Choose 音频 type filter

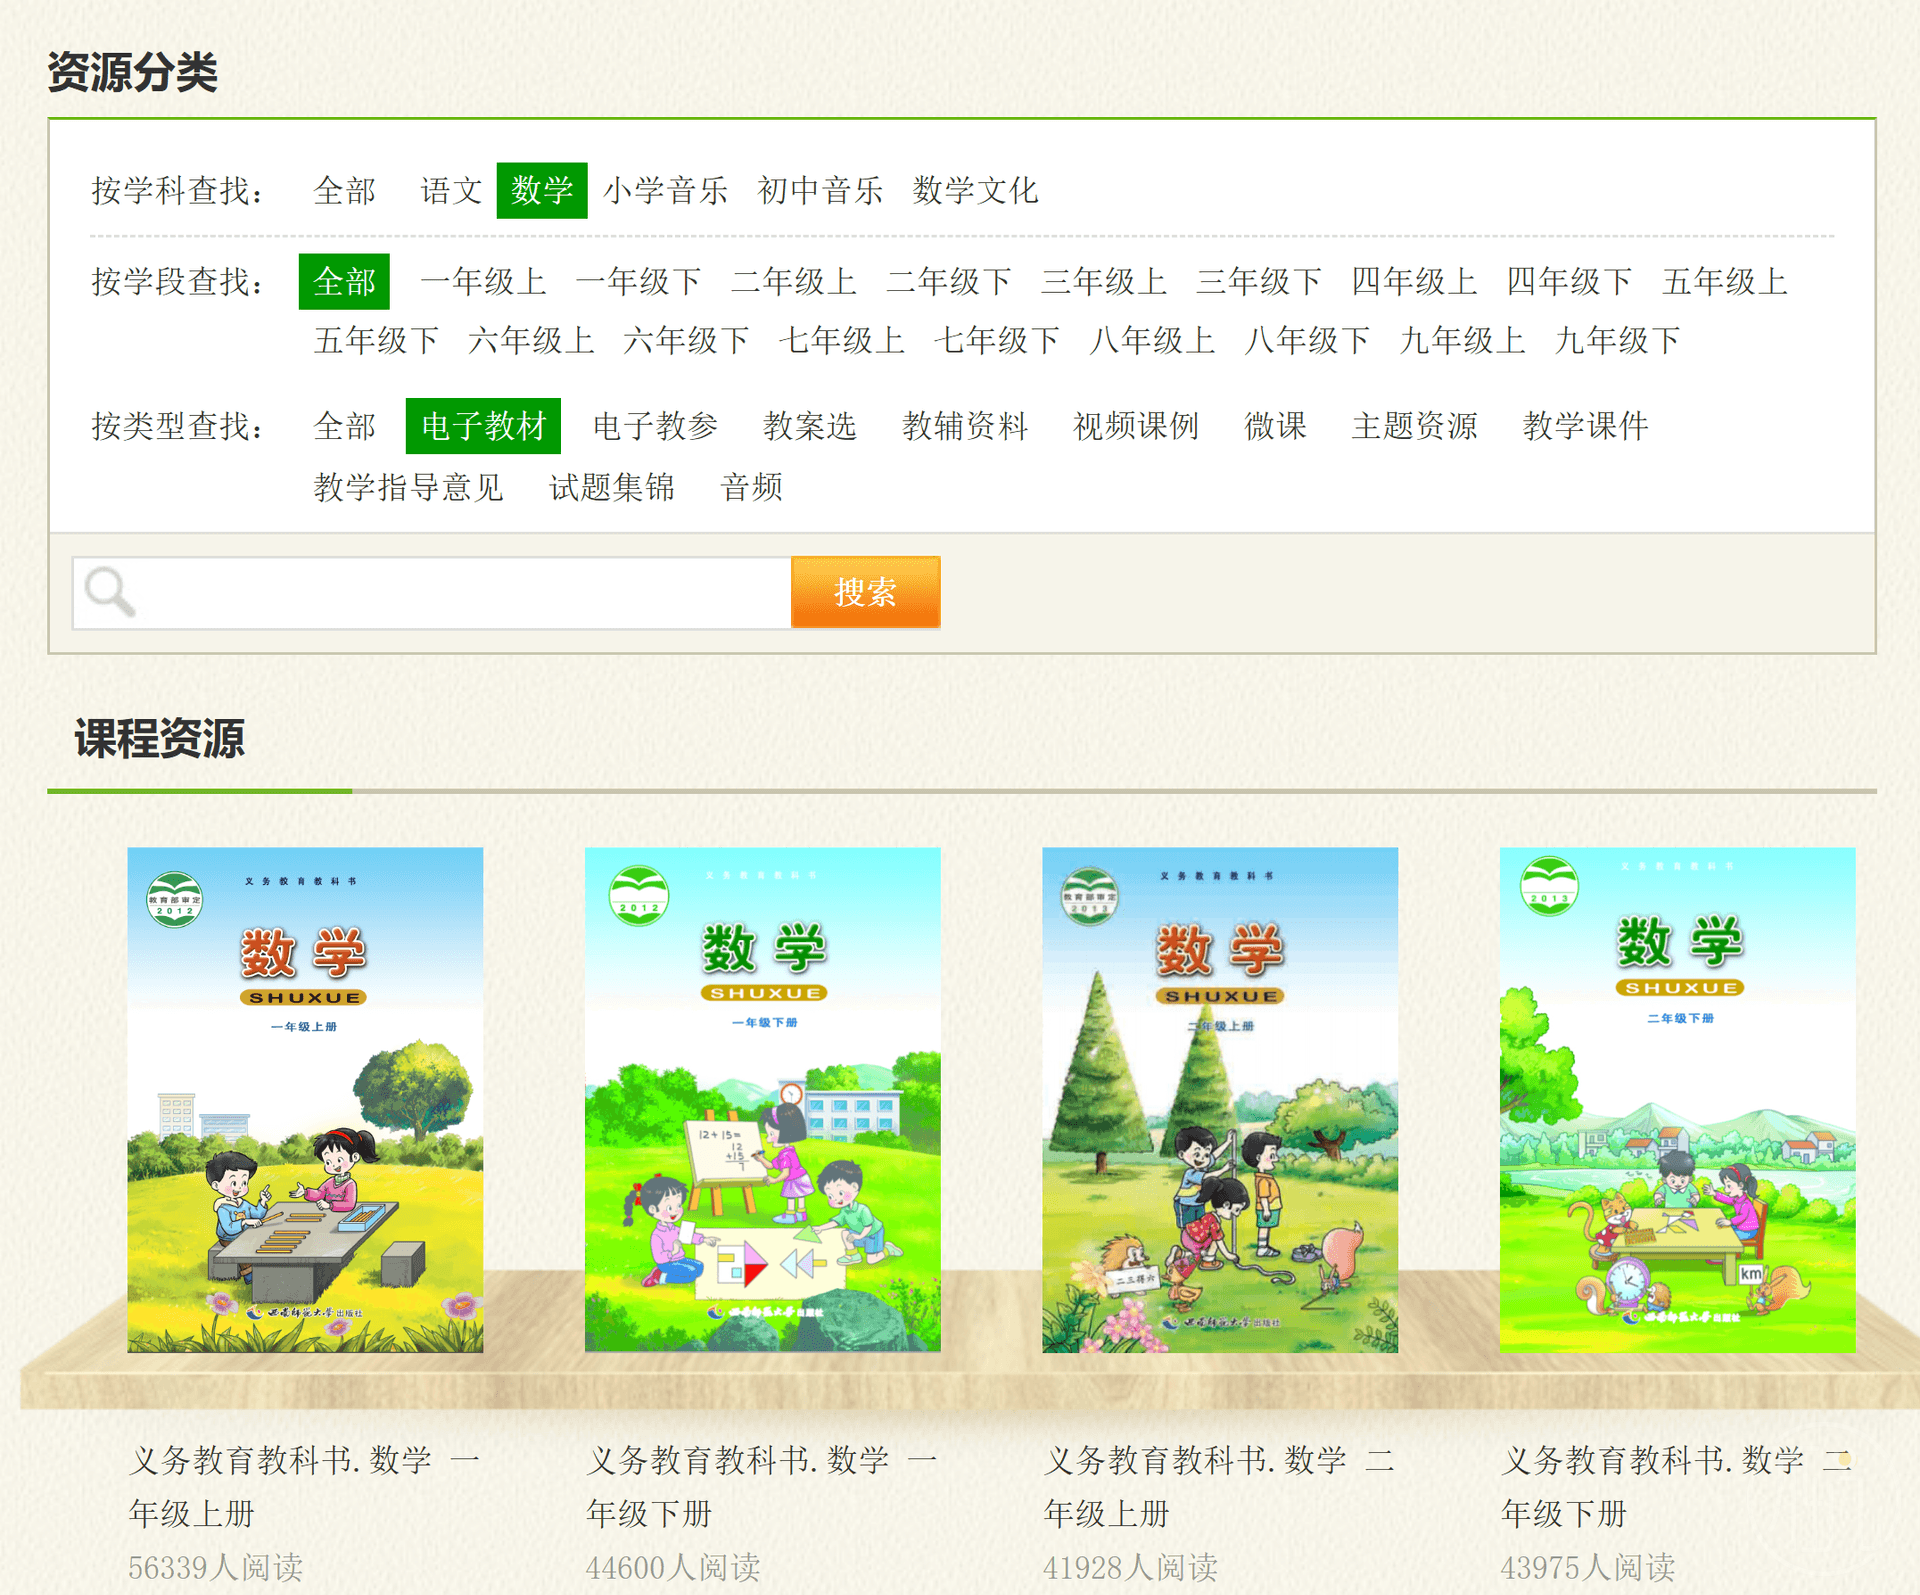(751, 487)
